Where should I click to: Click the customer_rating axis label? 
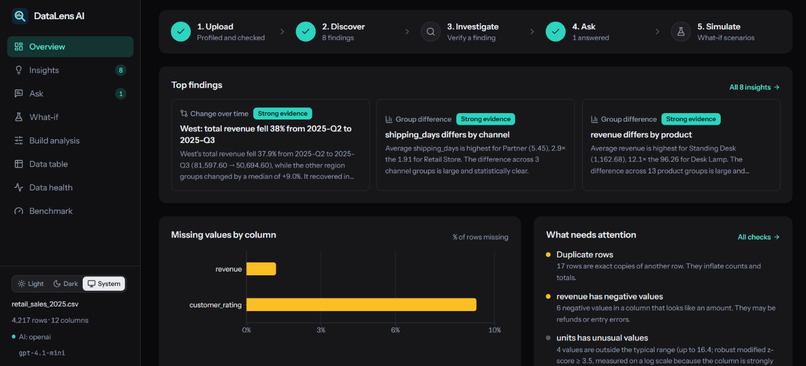point(215,305)
